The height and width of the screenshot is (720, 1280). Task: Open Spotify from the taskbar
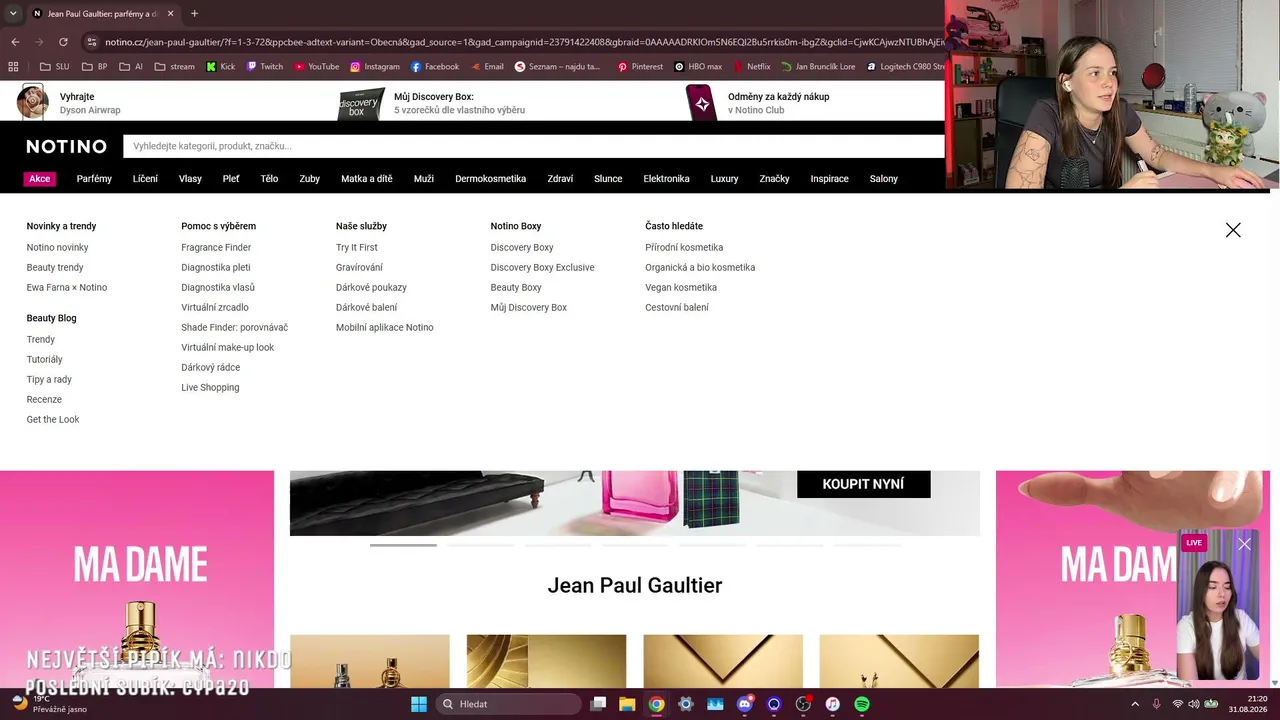coord(862,704)
